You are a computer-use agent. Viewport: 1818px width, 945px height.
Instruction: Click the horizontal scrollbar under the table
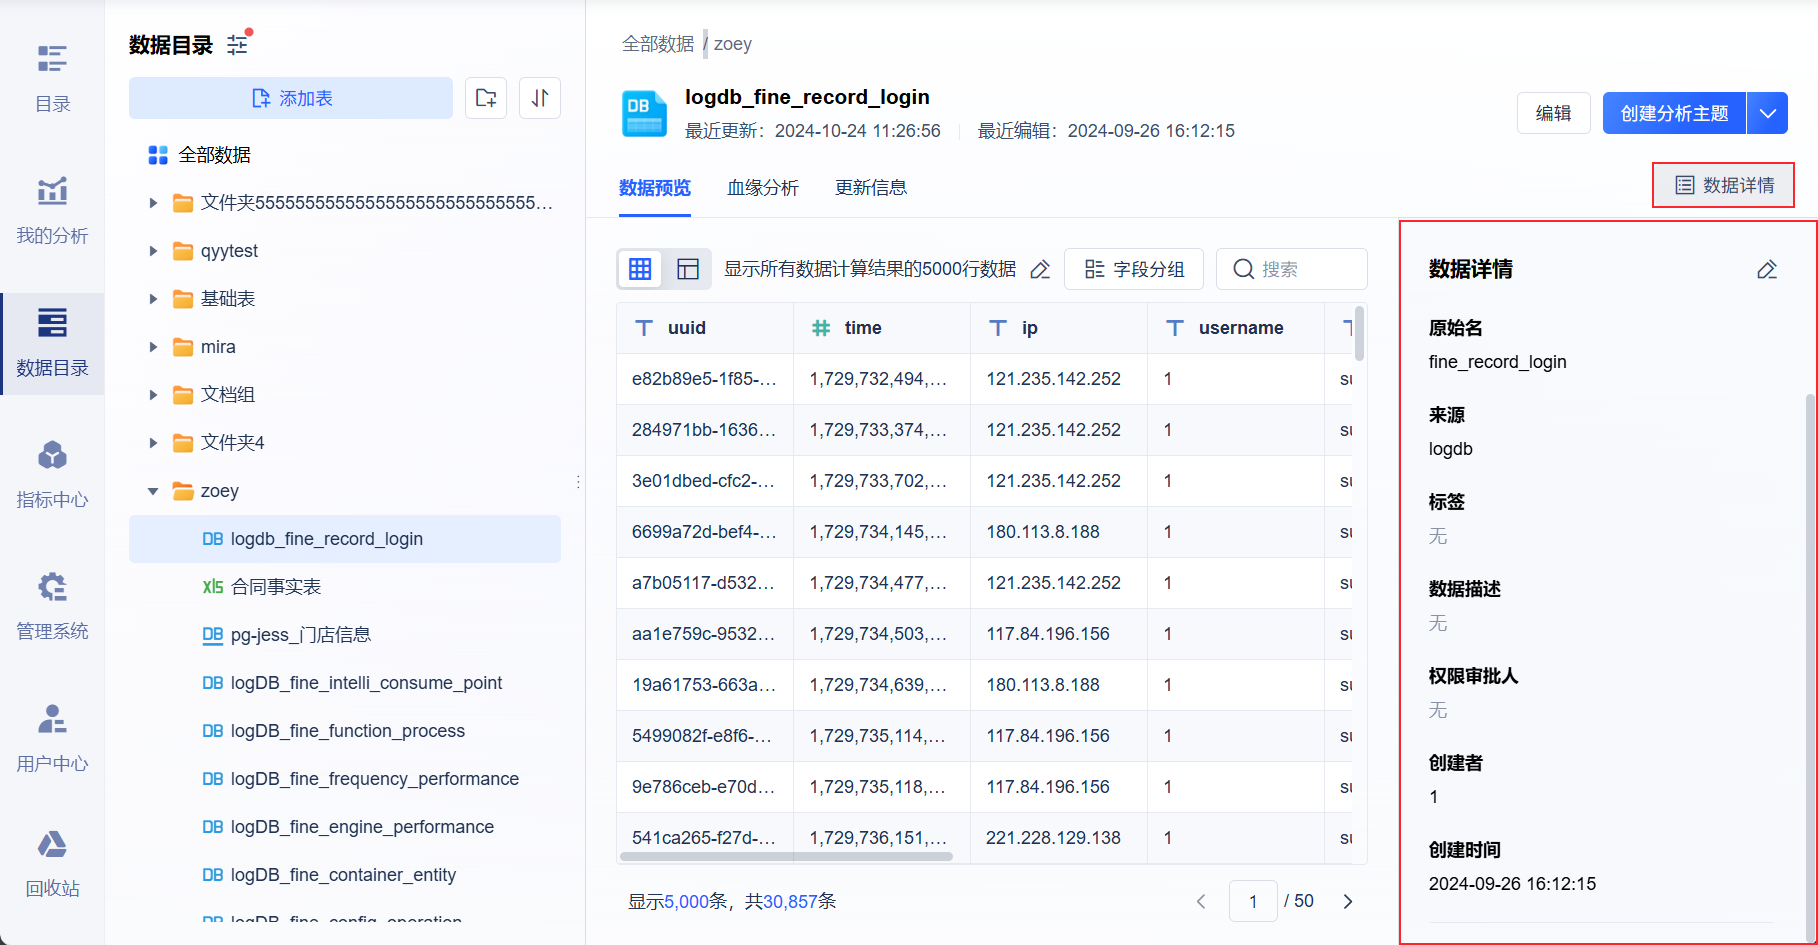[x=786, y=856]
